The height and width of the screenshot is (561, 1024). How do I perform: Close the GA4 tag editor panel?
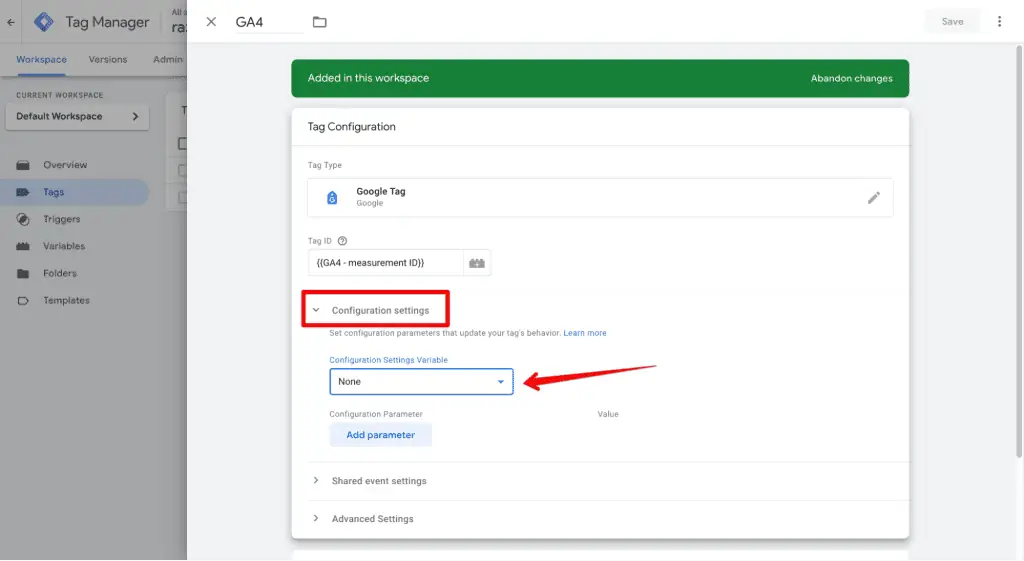[211, 22]
